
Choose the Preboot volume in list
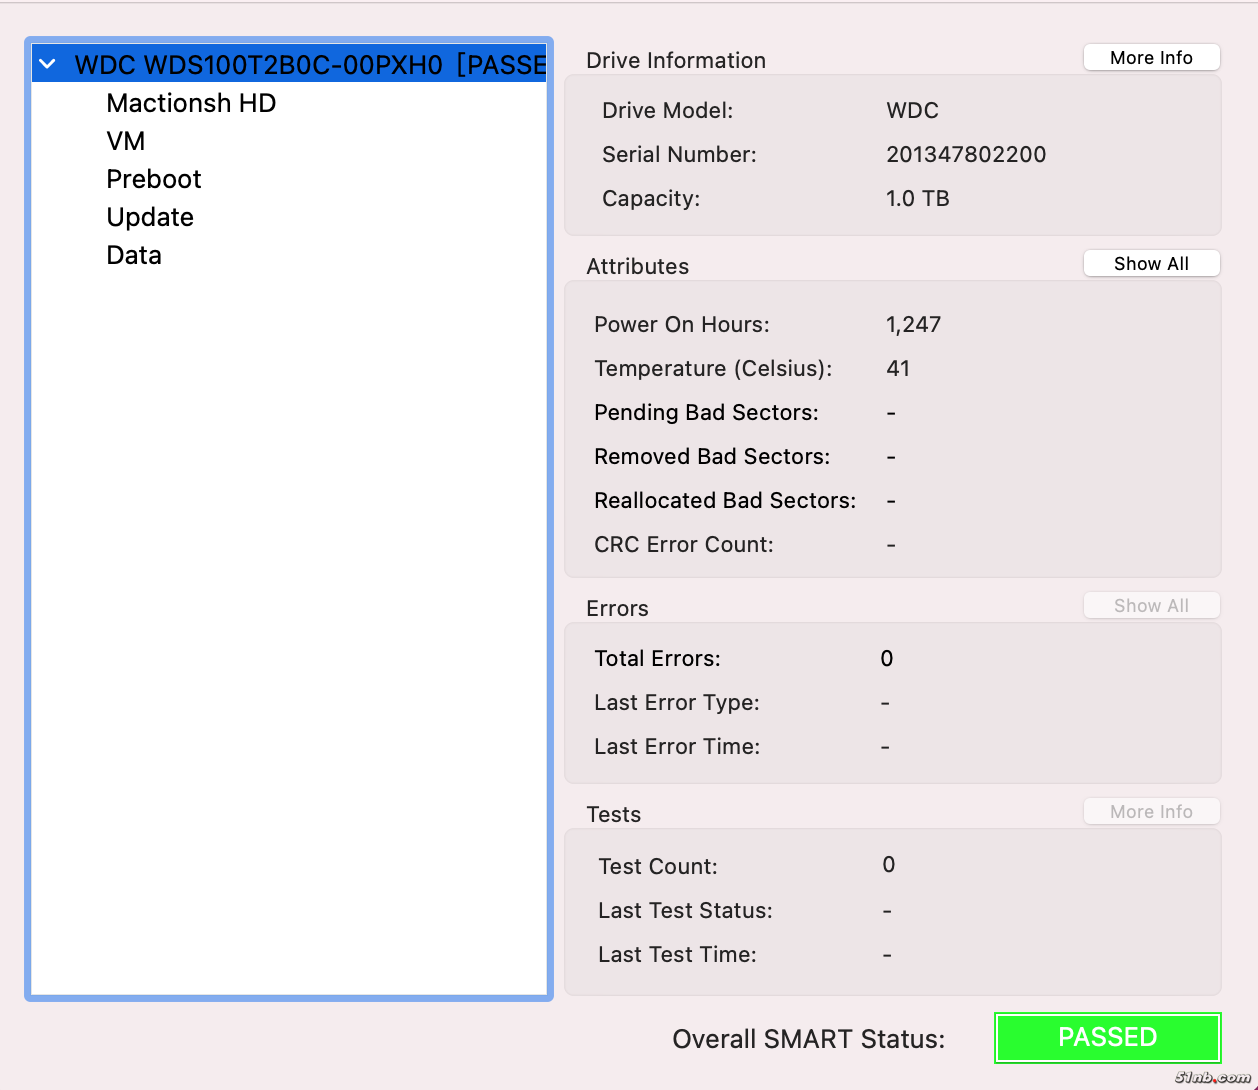click(154, 179)
